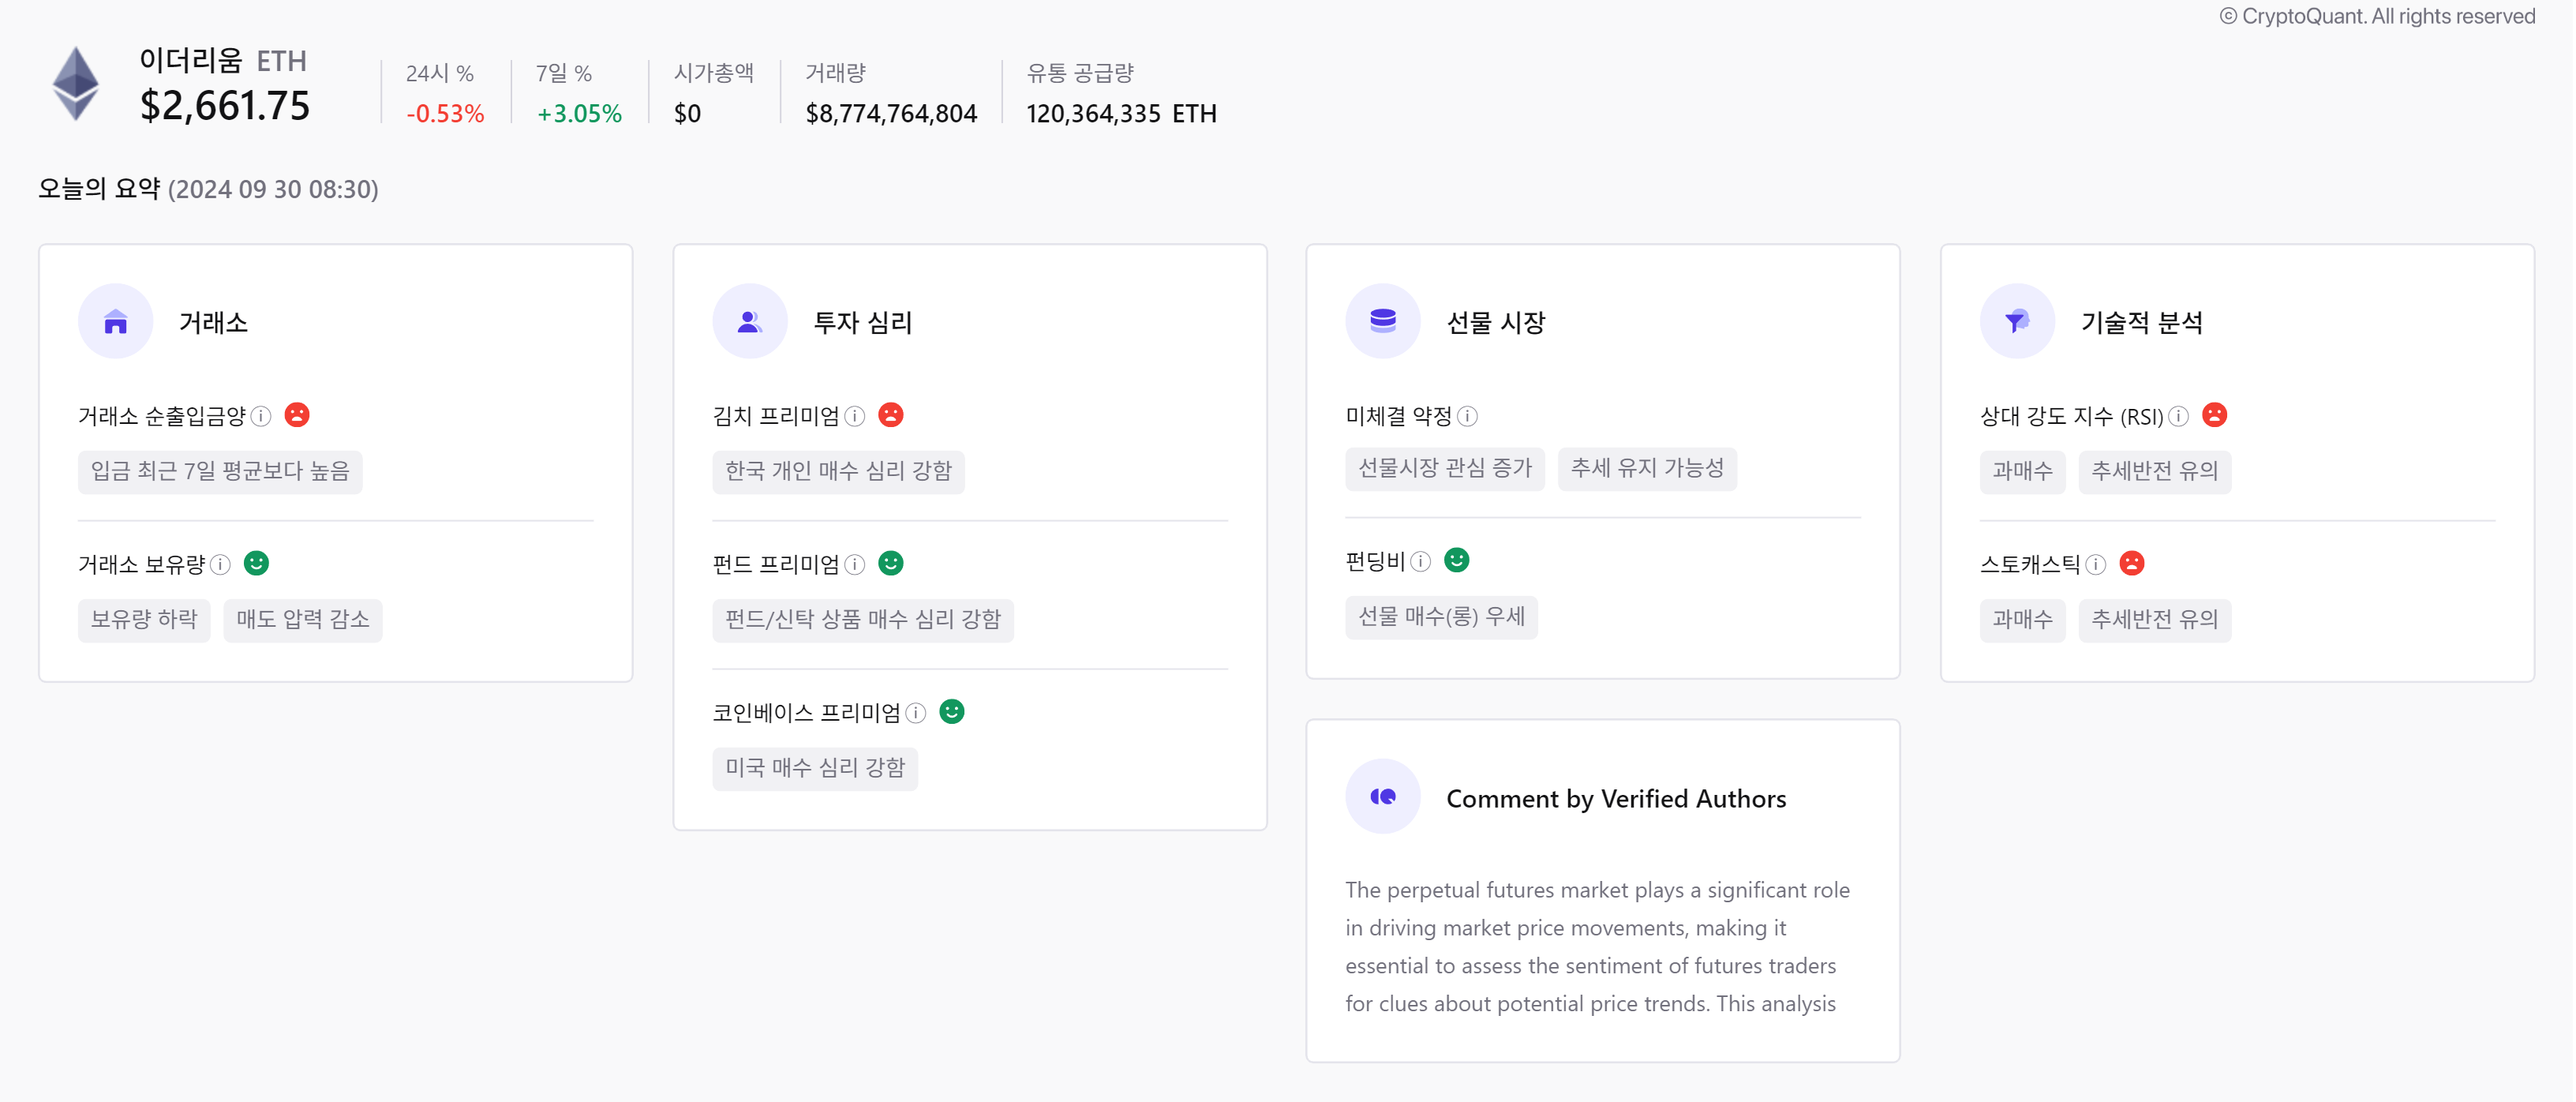
Task: Select the 미국 매수 심리 강함 tag
Action: click(815, 768)
